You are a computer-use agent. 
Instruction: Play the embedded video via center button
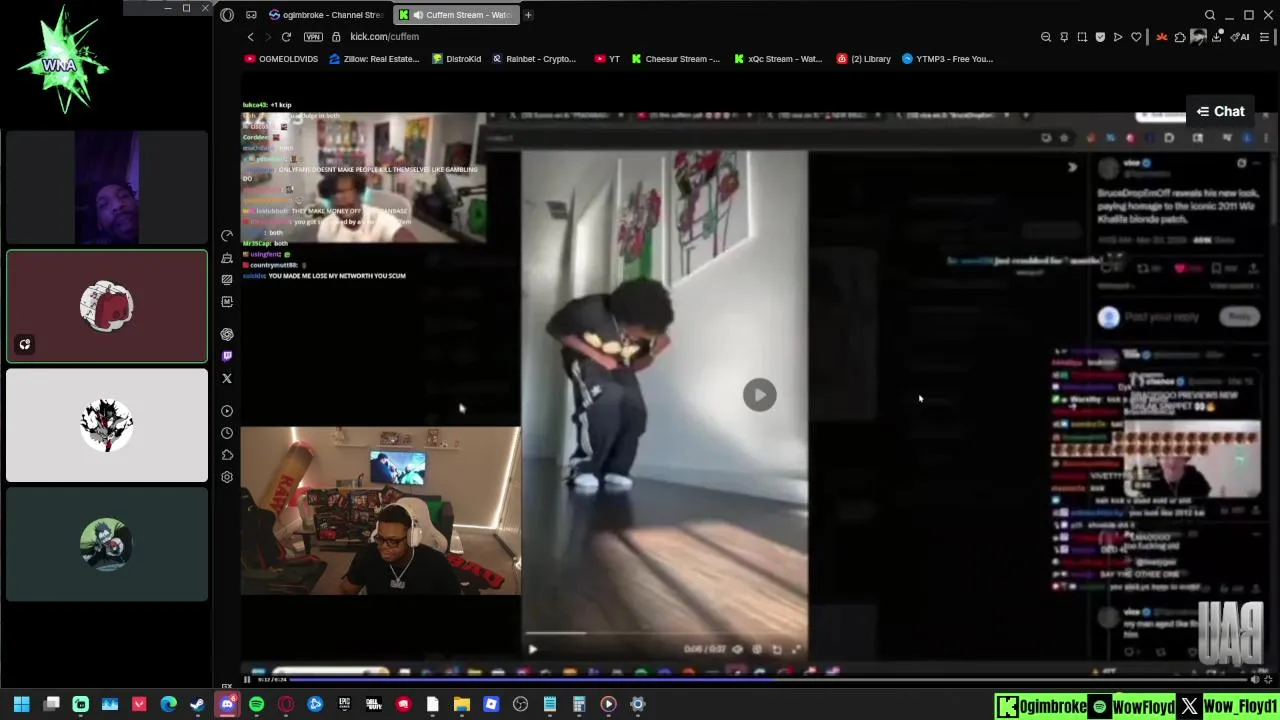759,395
